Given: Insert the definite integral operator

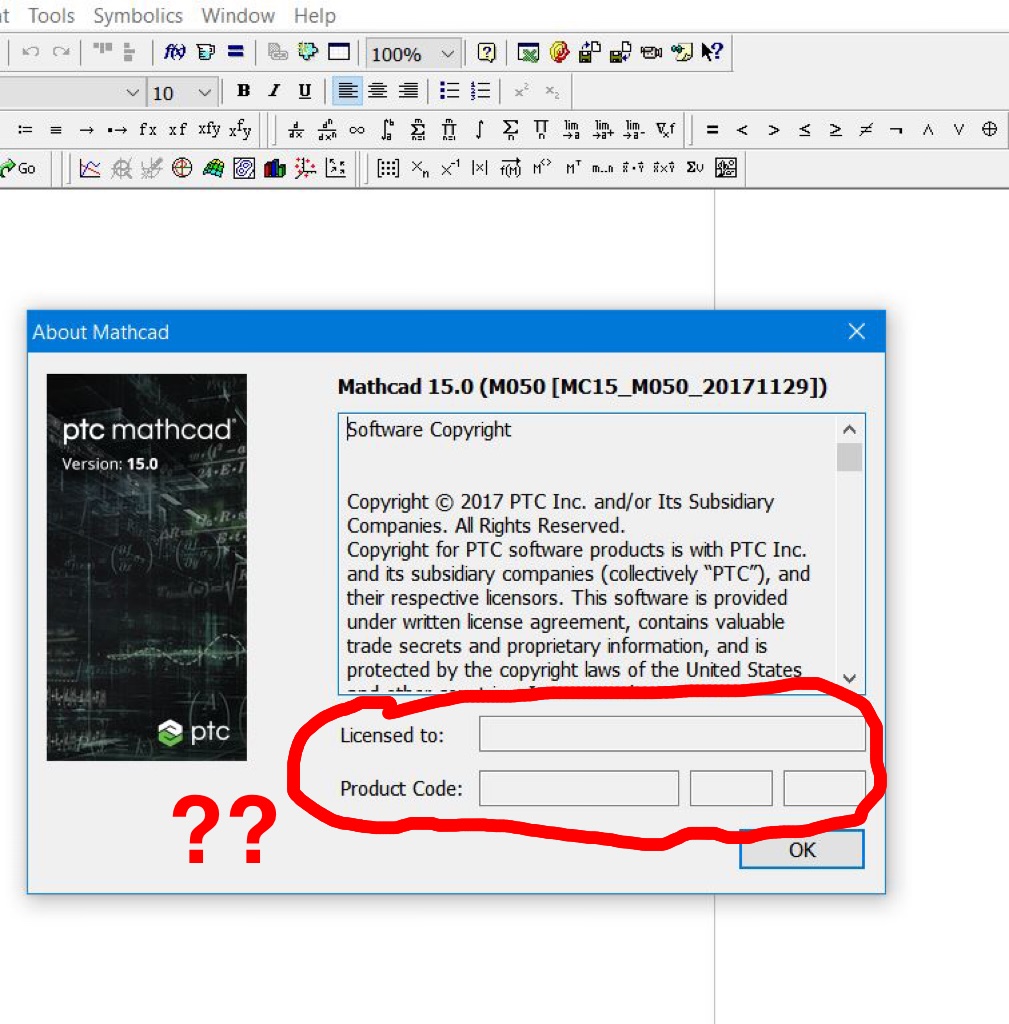Looking at the screenshot, I should point(388,129).
